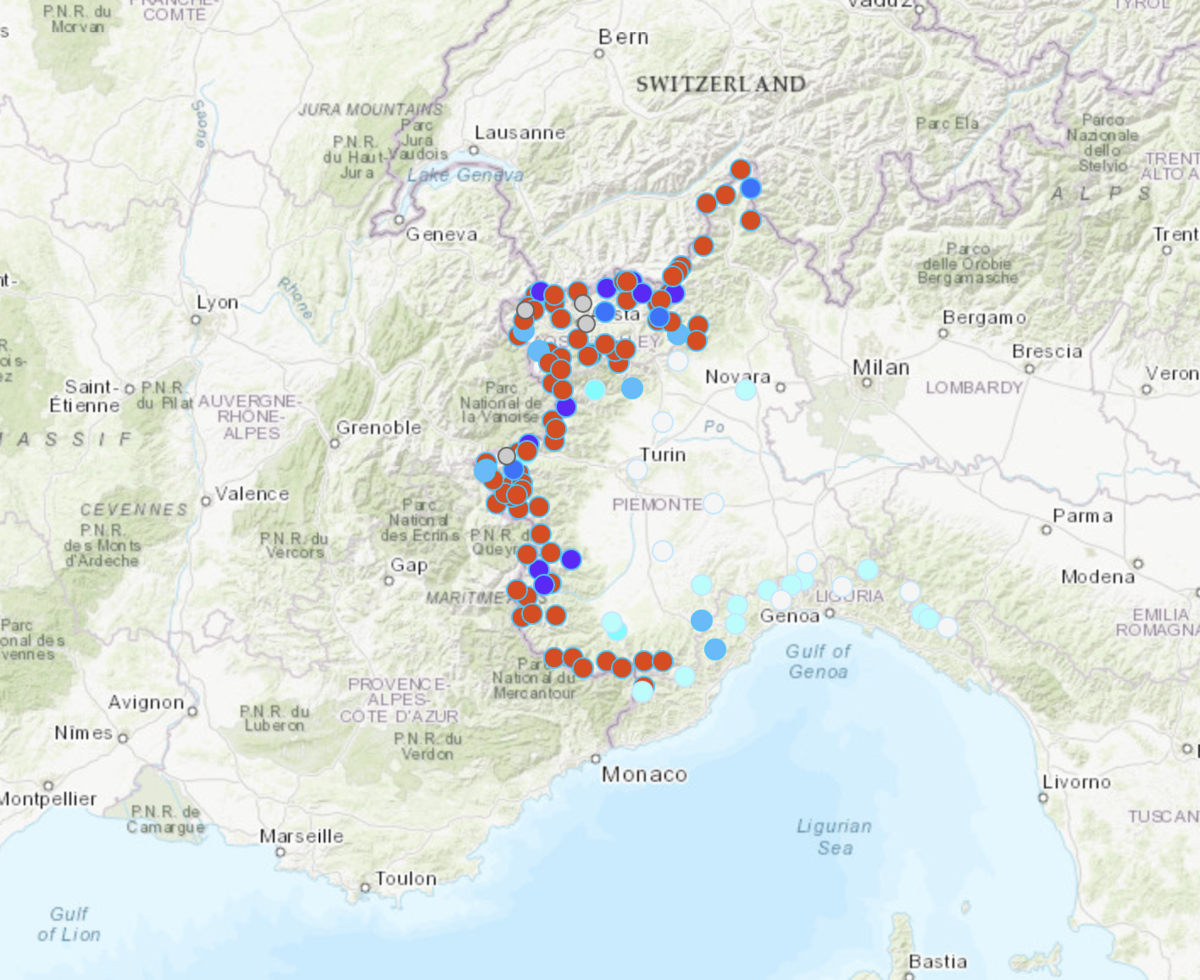This screenshot has width=1200, height=980.
Task: Click the Monaco city label
Action: [644, 775]
